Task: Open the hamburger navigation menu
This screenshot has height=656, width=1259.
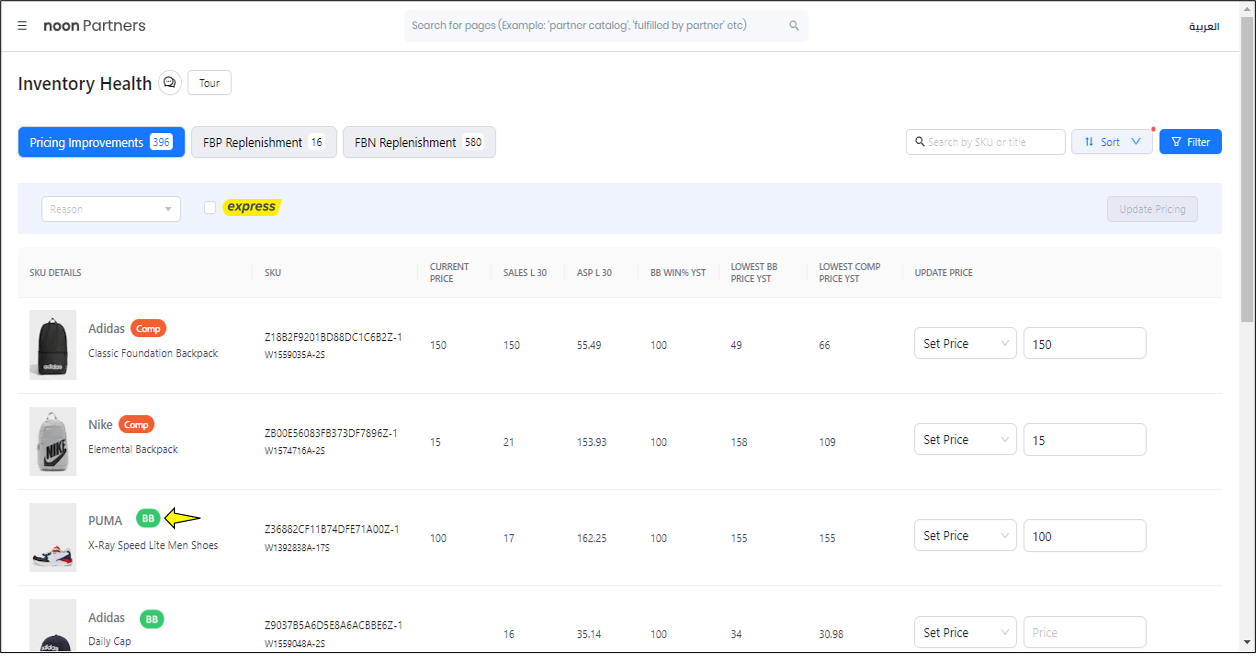Action: click(x=22, y=26)
